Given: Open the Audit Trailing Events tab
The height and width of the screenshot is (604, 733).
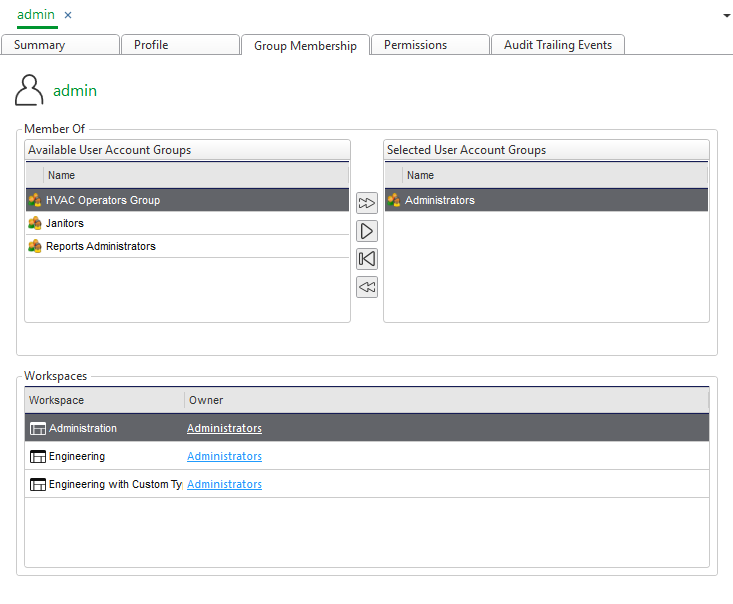Looking at the screenshot, I should (x=558, y=45).
